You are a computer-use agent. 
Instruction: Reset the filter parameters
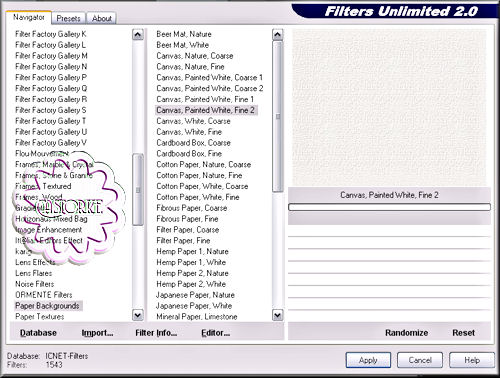coord(463,333)
